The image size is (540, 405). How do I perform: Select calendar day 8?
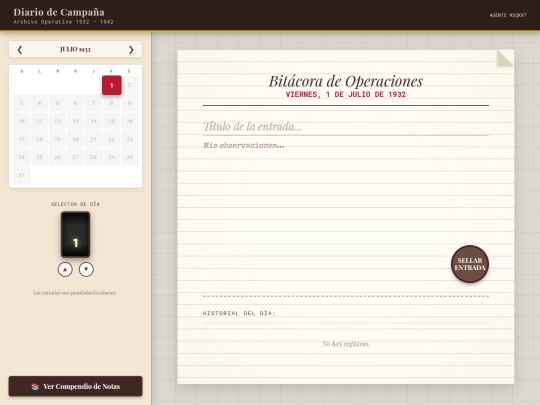112,103
